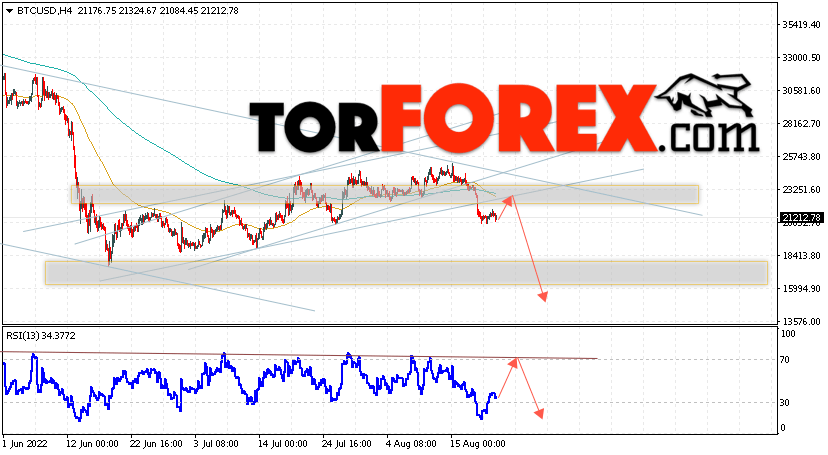The width and height of the screenshot is (828, 455).
Task: Select the 35419.40 price axis label
Action: [801, 24]
